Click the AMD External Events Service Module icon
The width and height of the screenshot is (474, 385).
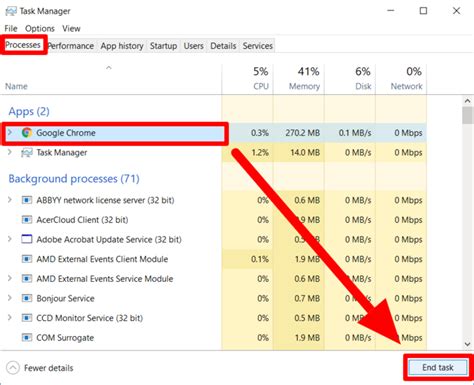click(x=27, y=279)
